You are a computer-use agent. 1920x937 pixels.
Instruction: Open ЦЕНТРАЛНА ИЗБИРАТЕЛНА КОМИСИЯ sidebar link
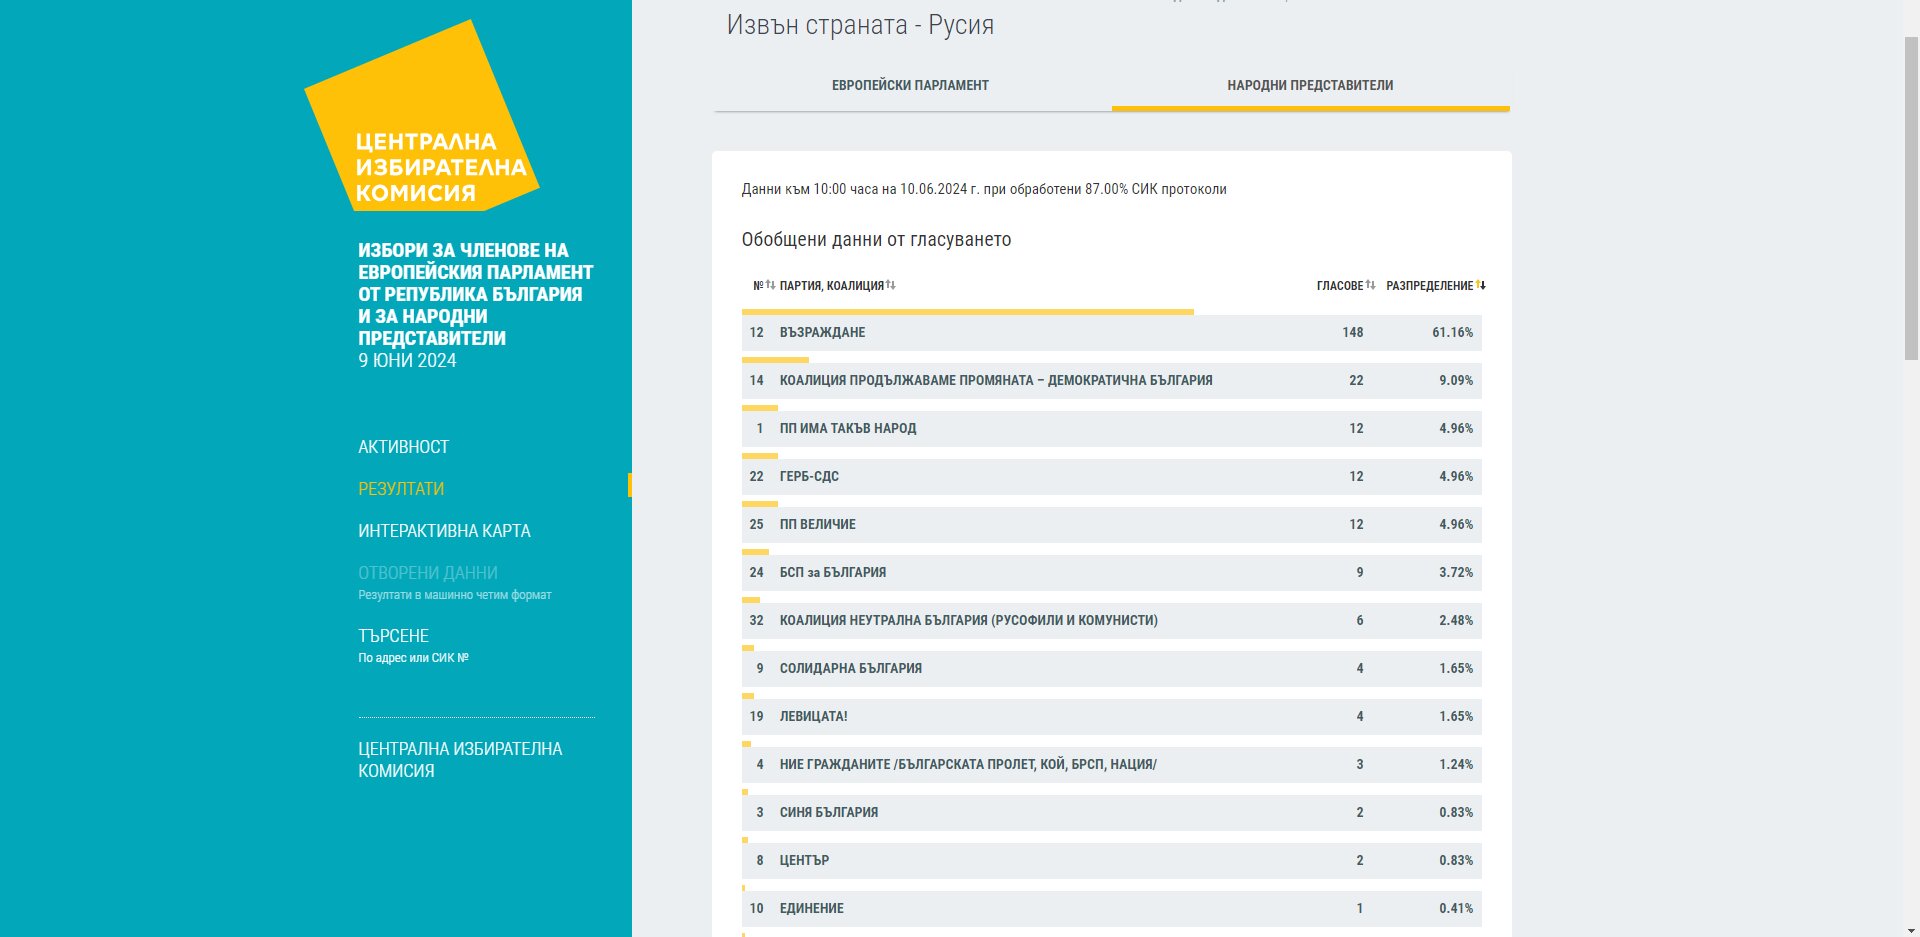click(460, 760)
